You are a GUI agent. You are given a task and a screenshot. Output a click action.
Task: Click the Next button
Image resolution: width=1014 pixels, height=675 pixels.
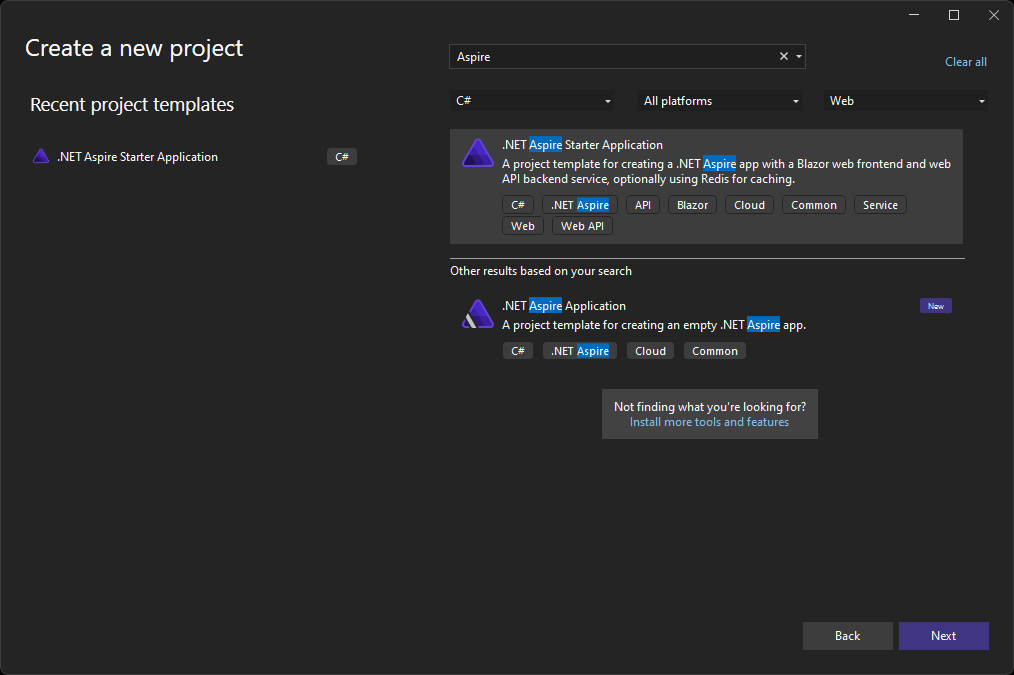coord(943,635)
